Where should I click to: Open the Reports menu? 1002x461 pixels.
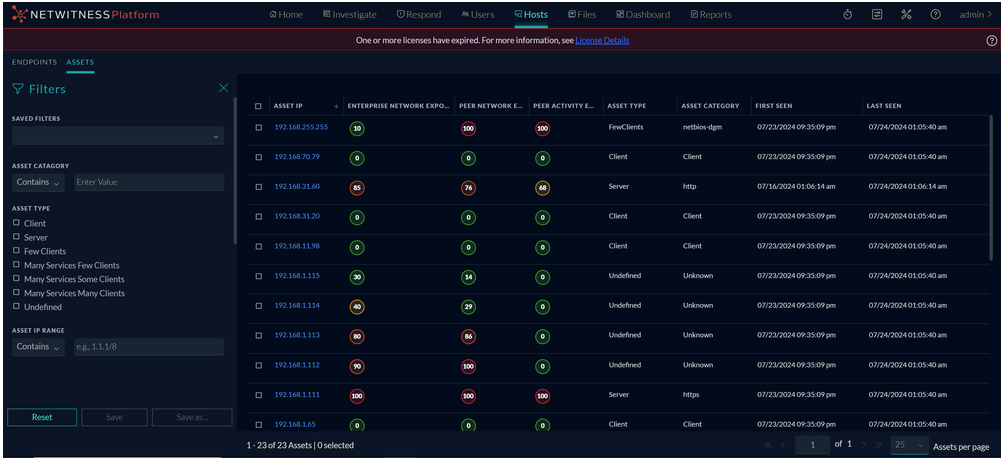pos(711,14)
